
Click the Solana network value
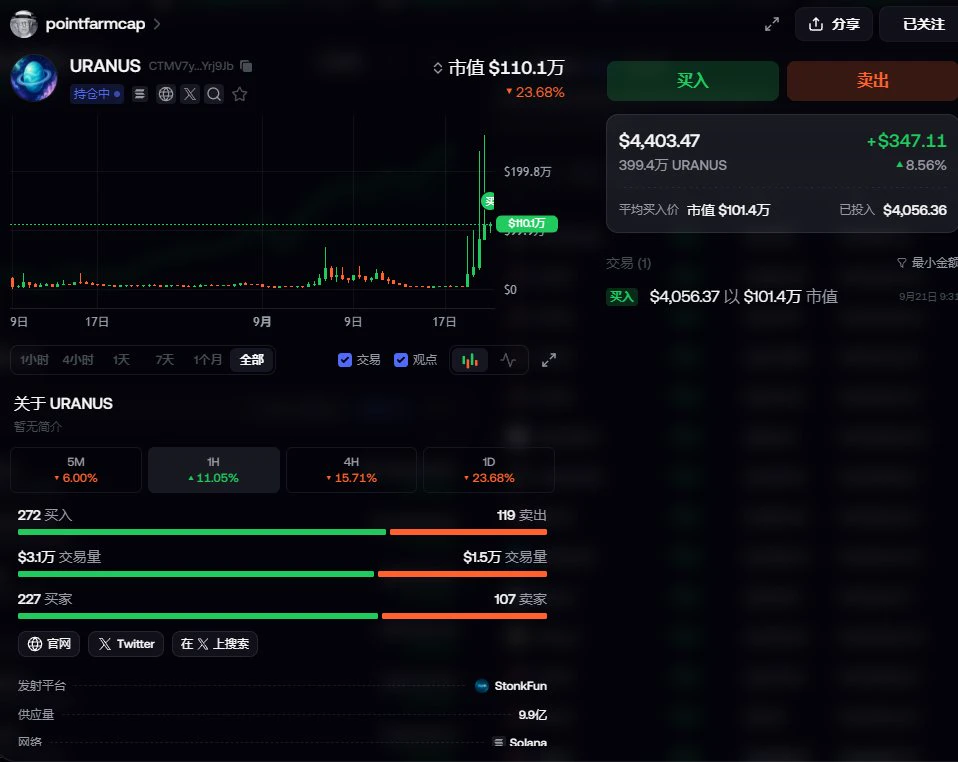coord(520,742)
